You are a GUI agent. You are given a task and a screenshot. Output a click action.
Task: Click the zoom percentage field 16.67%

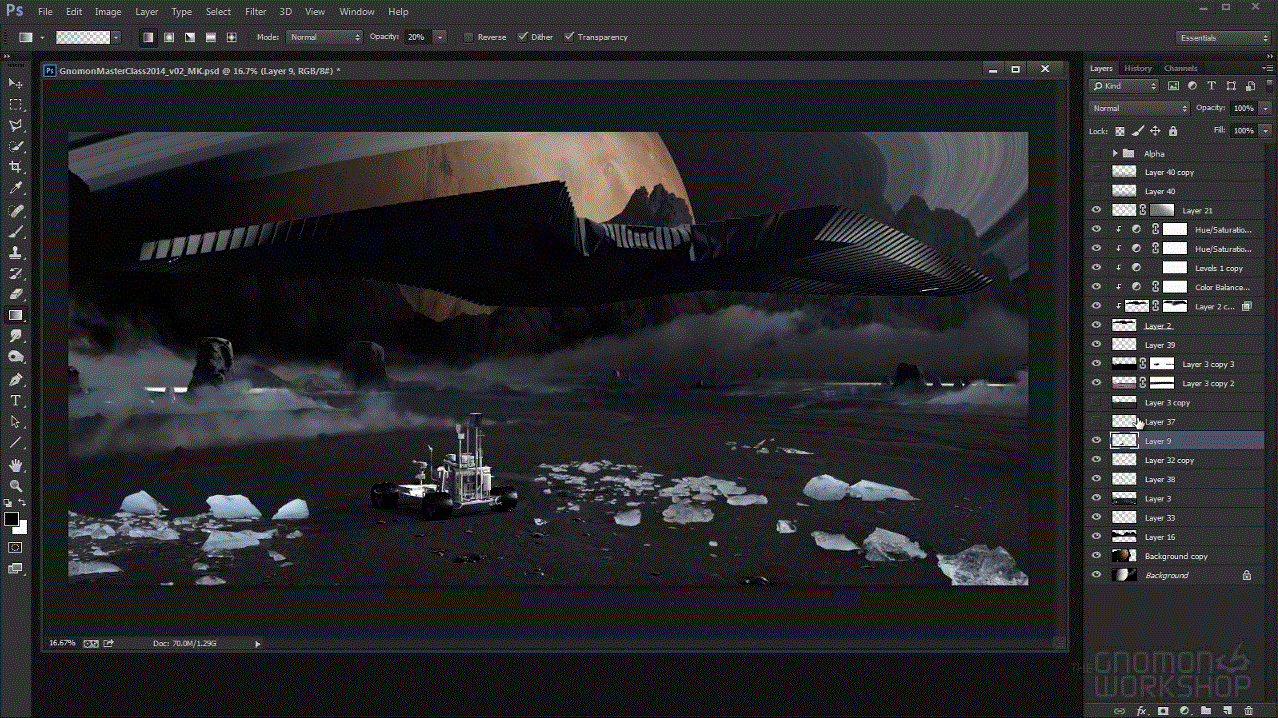(x=61, y=643)
